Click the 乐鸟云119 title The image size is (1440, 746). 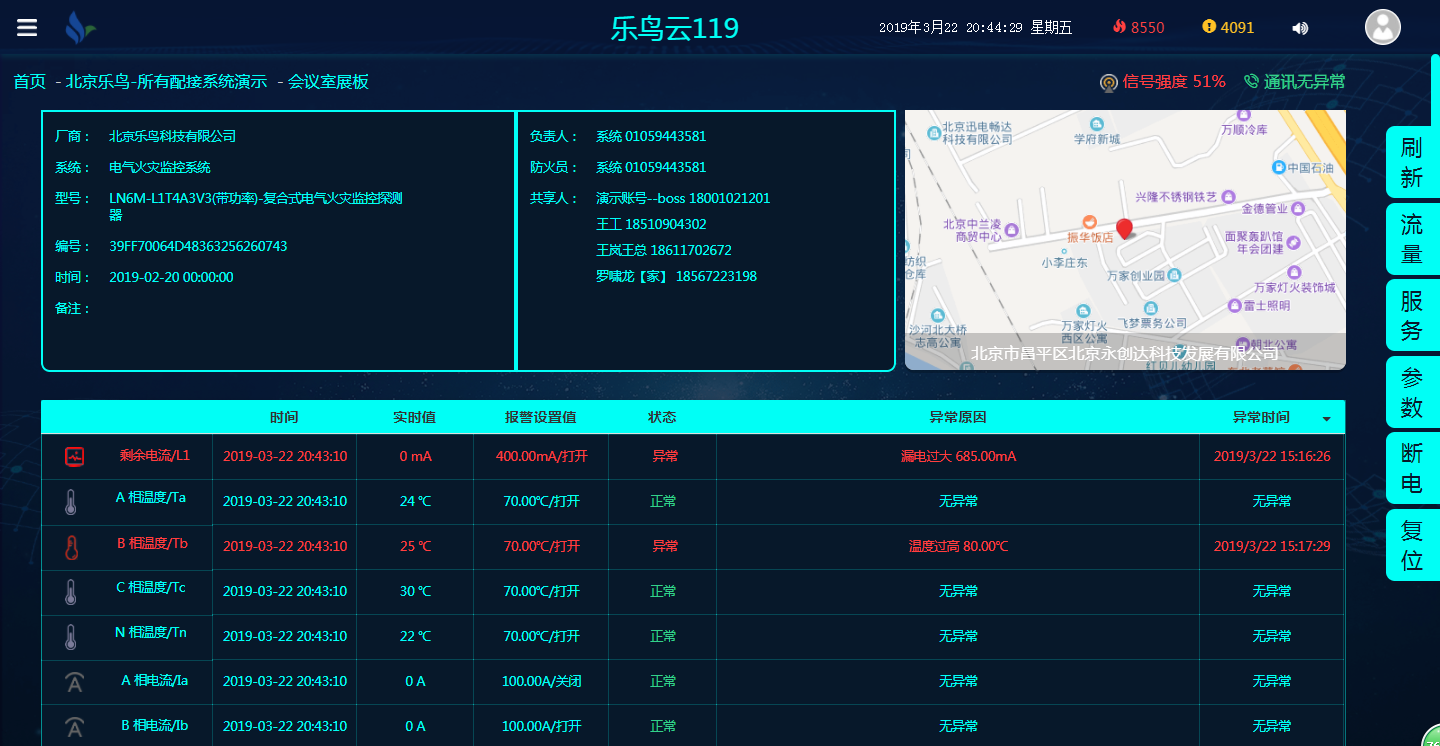(675, 28)
